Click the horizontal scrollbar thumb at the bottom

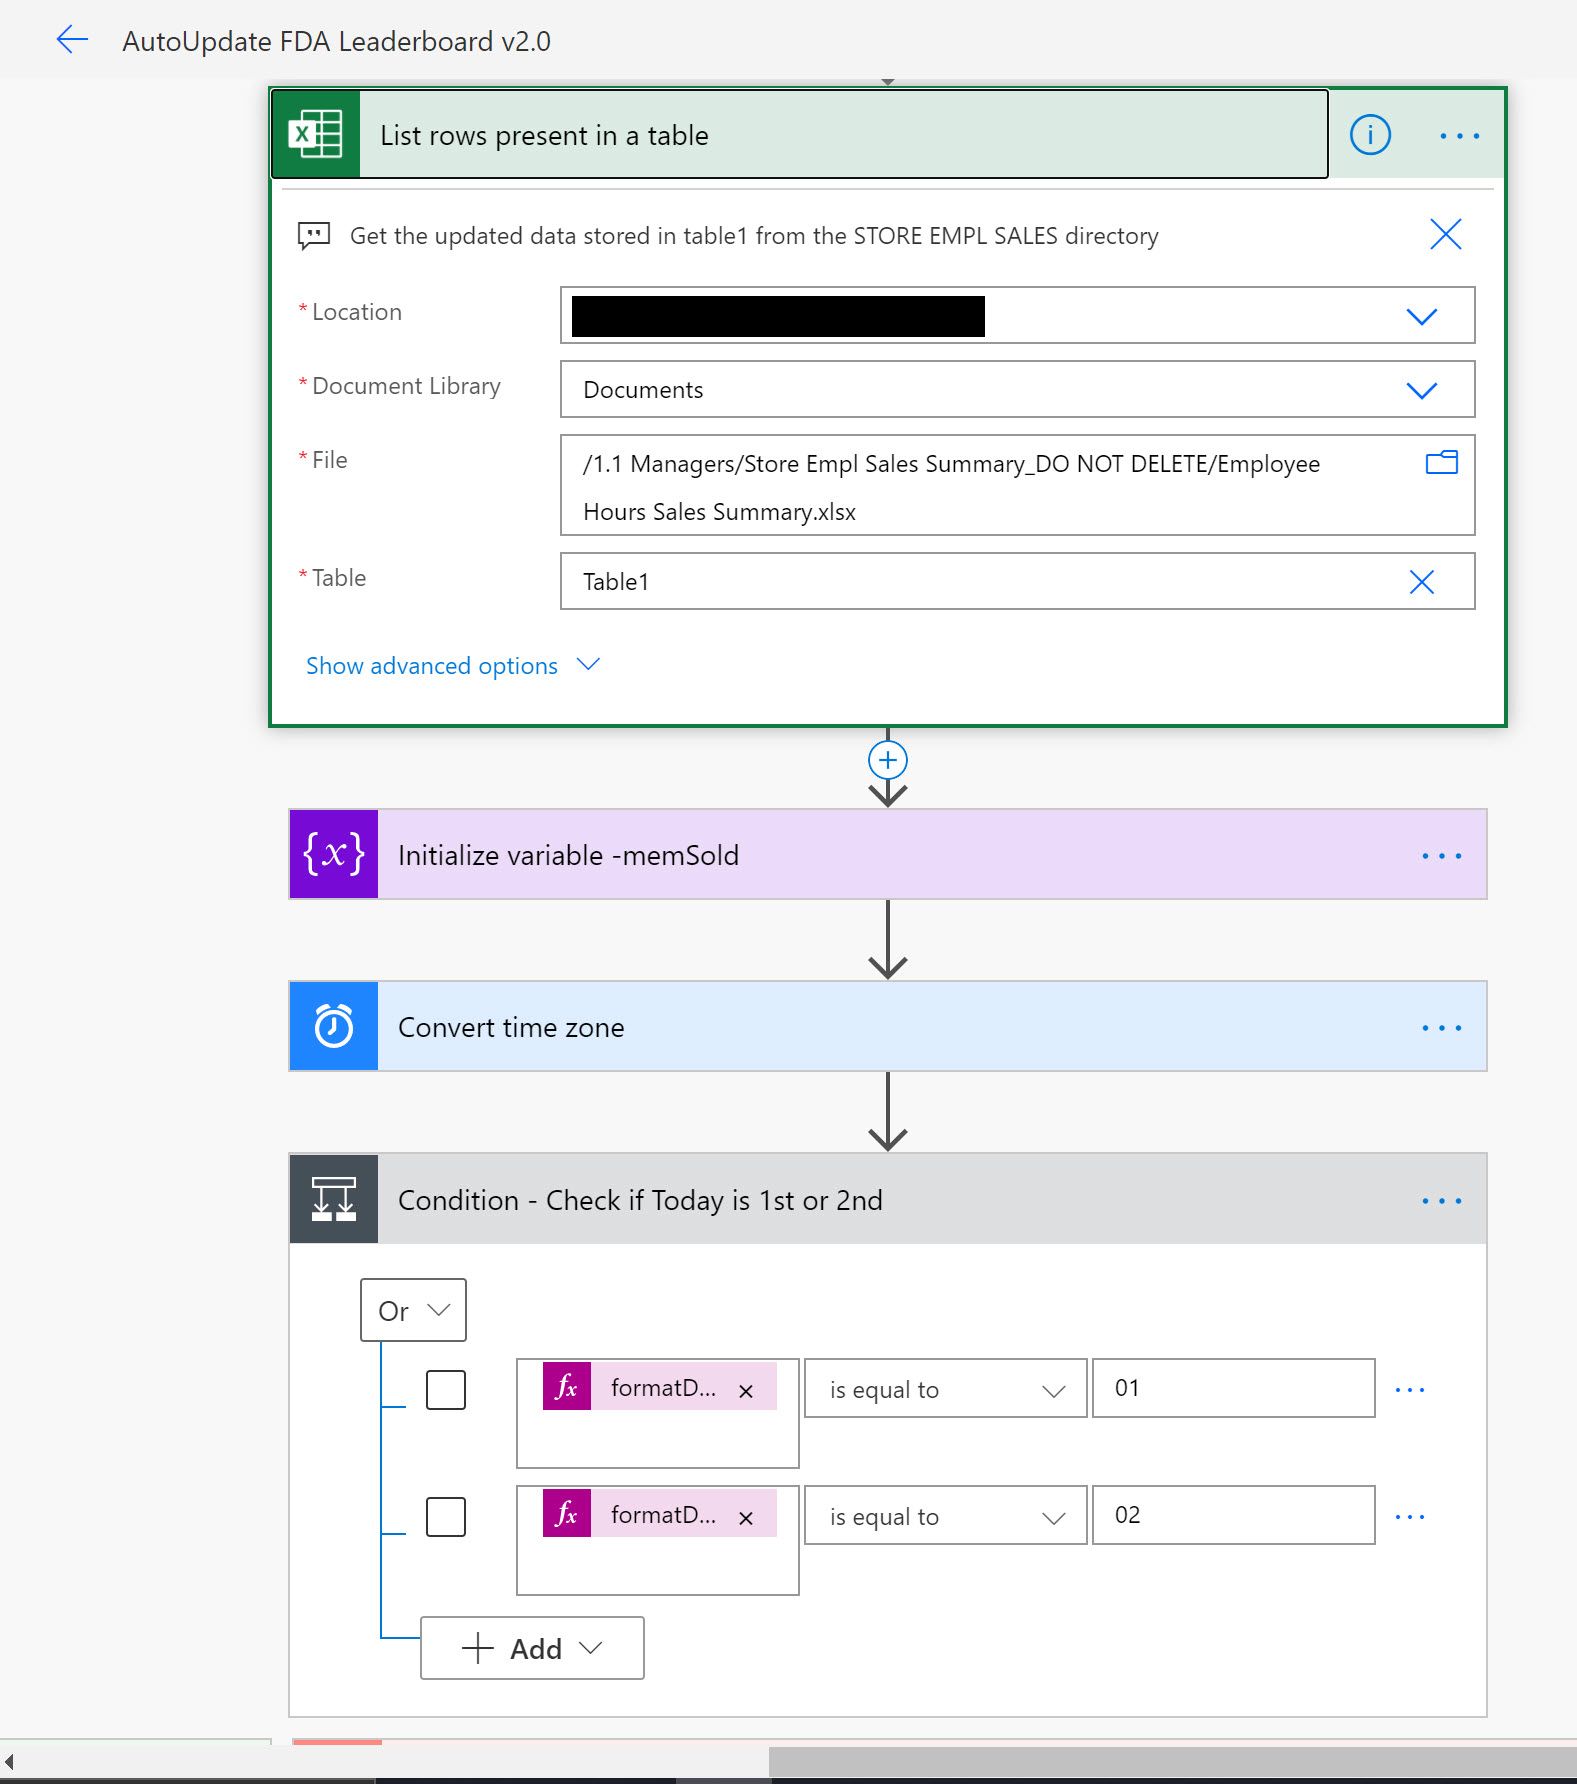click(x=1172, y=1762)
